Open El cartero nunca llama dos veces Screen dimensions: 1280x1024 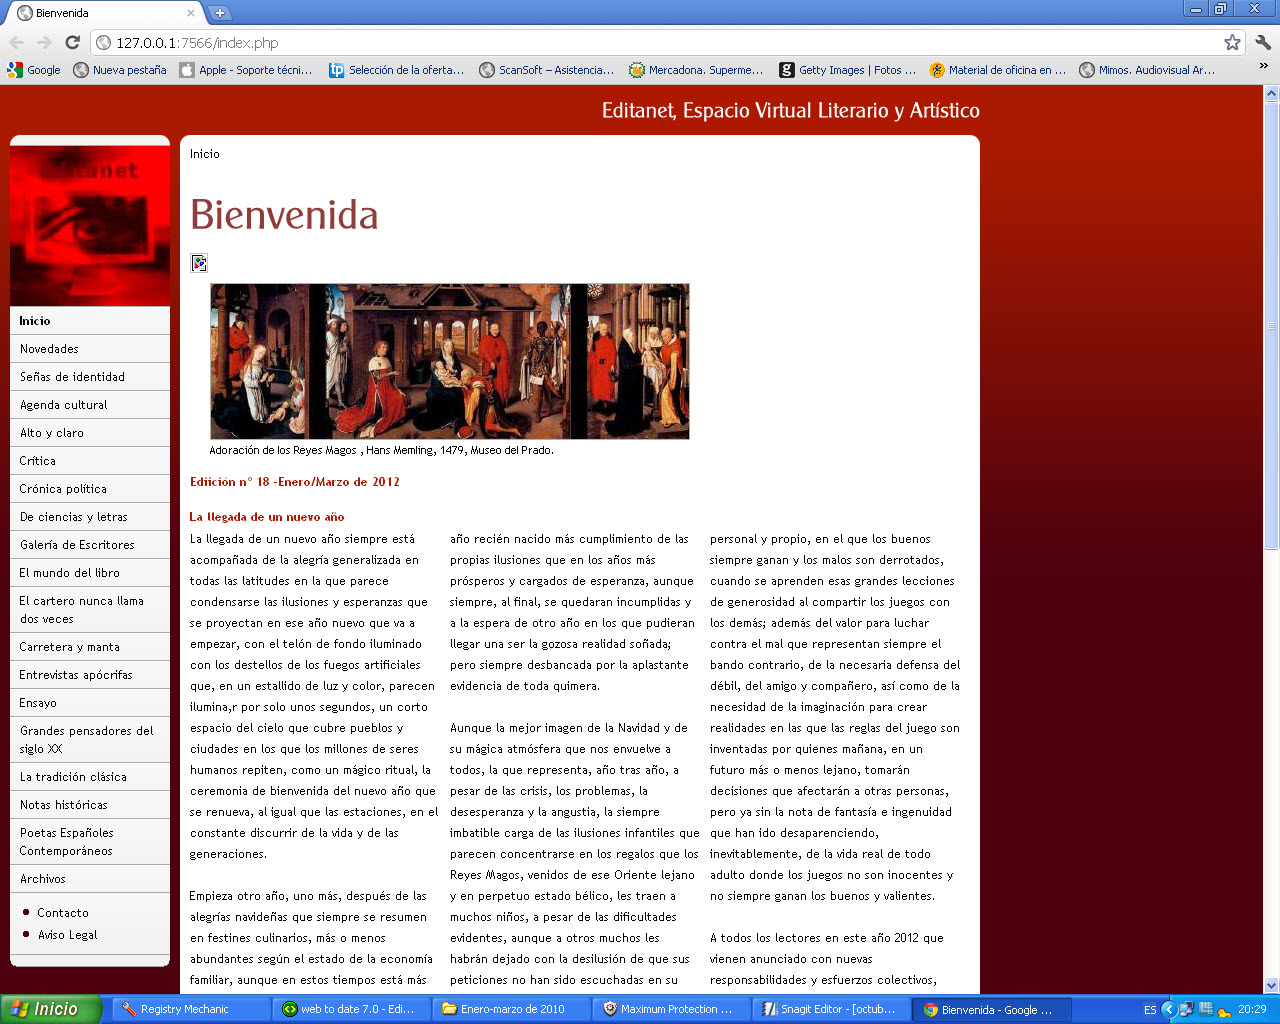[90, 610]
